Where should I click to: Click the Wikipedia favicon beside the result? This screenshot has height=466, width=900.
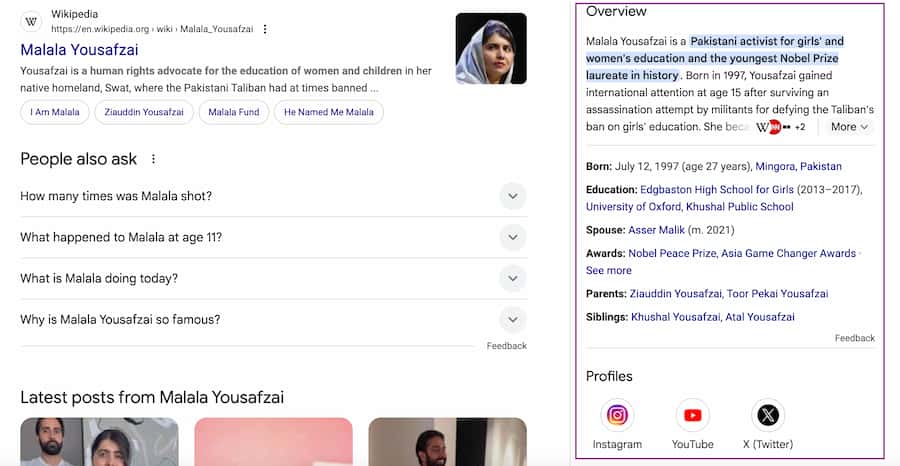point(31,21)
